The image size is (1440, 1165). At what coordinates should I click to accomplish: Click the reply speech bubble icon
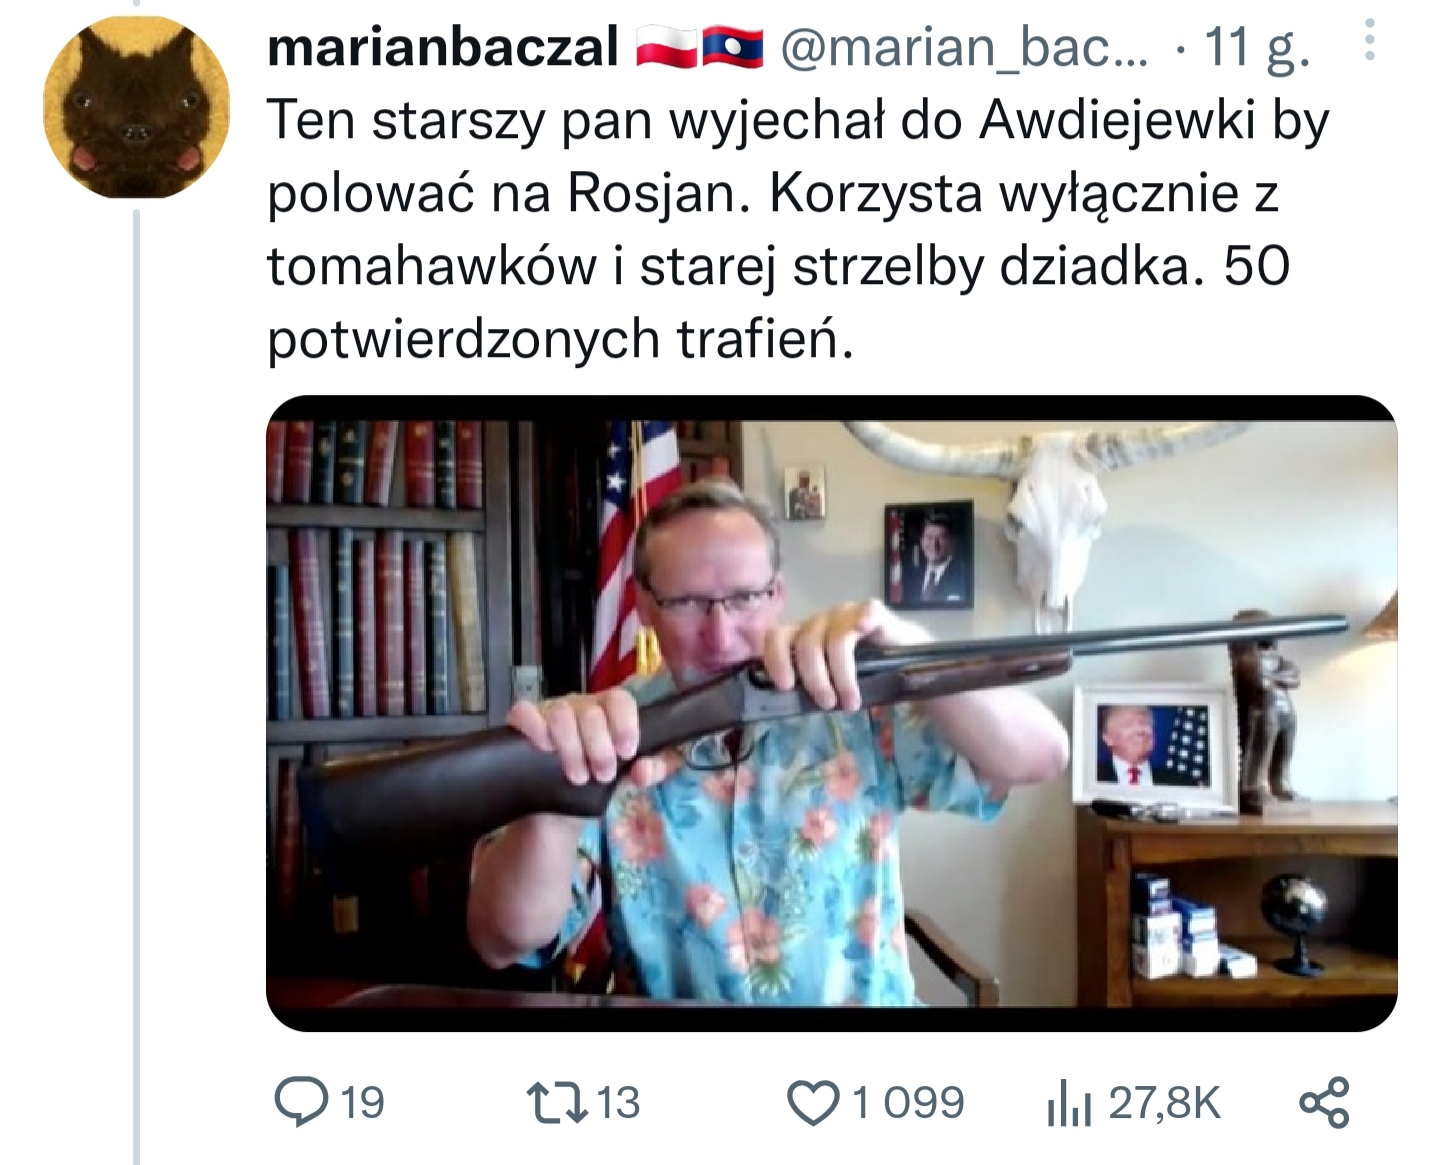tap(301, 1102)
